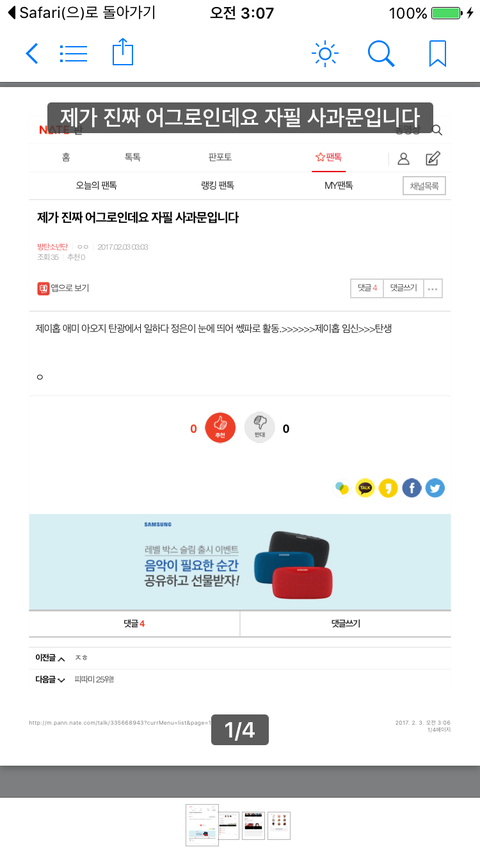The height and width of the screenshot is (854, 480).
Task: Switch to the 팬톡 tab
Action: [x=329, y=157]
